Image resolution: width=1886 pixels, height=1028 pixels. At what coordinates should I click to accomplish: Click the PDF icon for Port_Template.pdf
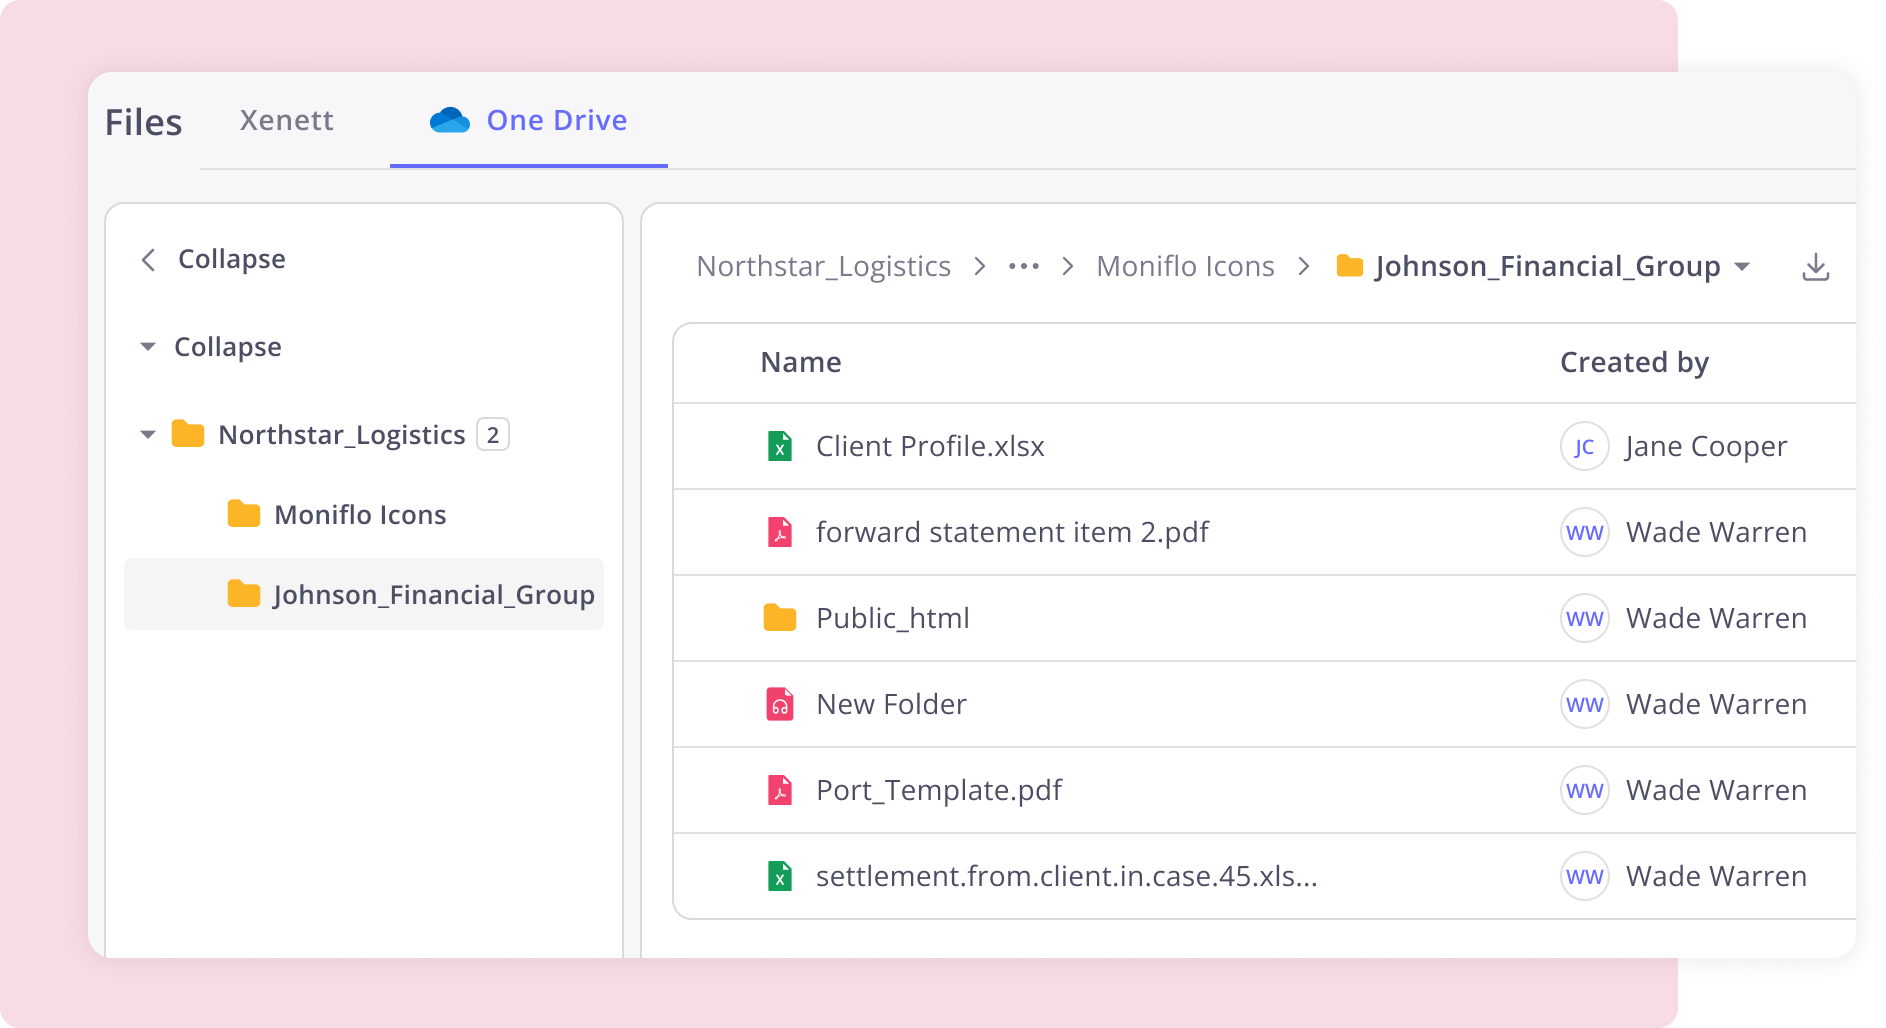pyautogui.click(x=780, y=790)
